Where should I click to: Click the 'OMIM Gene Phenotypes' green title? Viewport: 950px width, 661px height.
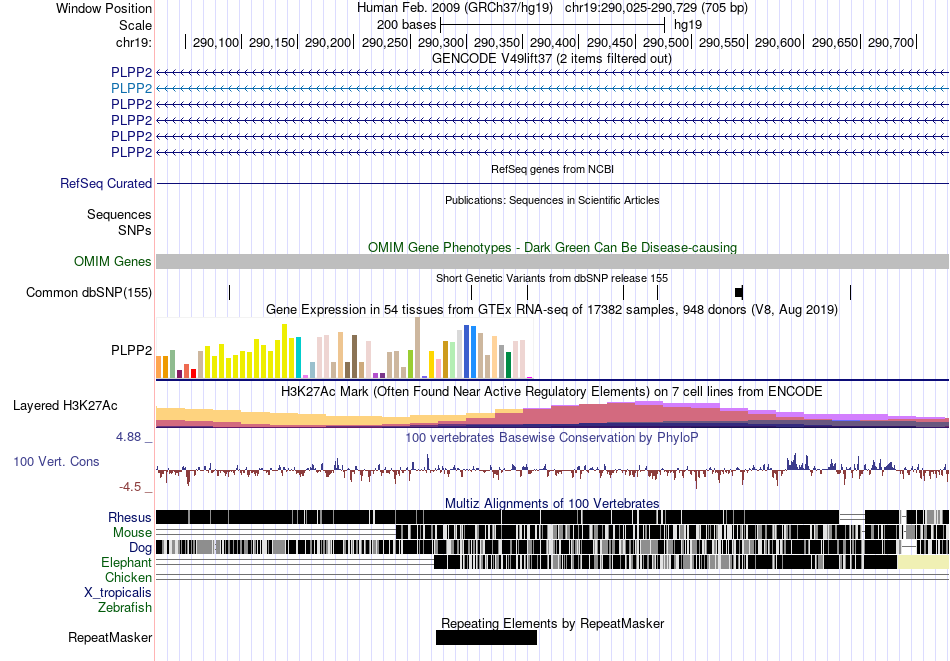pos(553,247)
